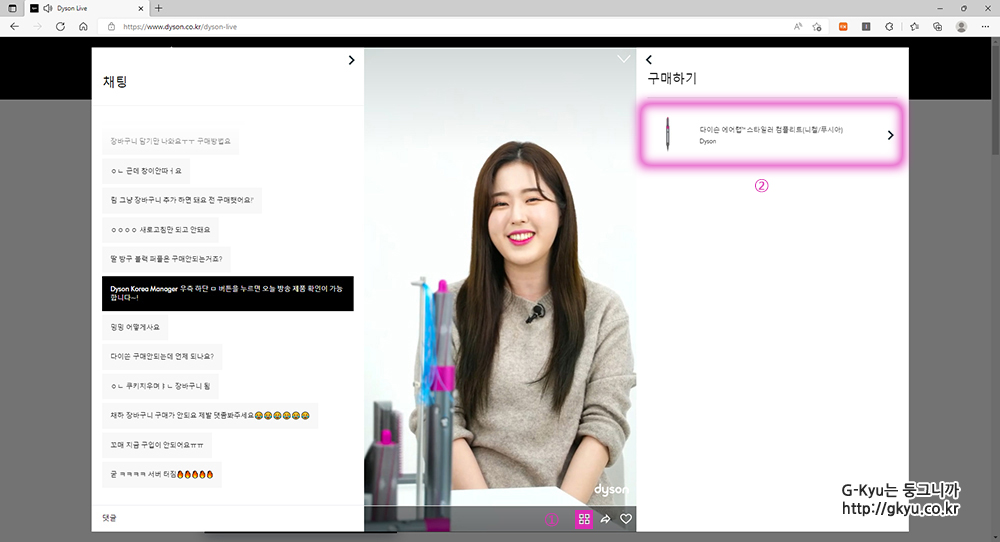Open the browser extensions menu
This screenshot has width=1000, height=542.
point(889,27)
